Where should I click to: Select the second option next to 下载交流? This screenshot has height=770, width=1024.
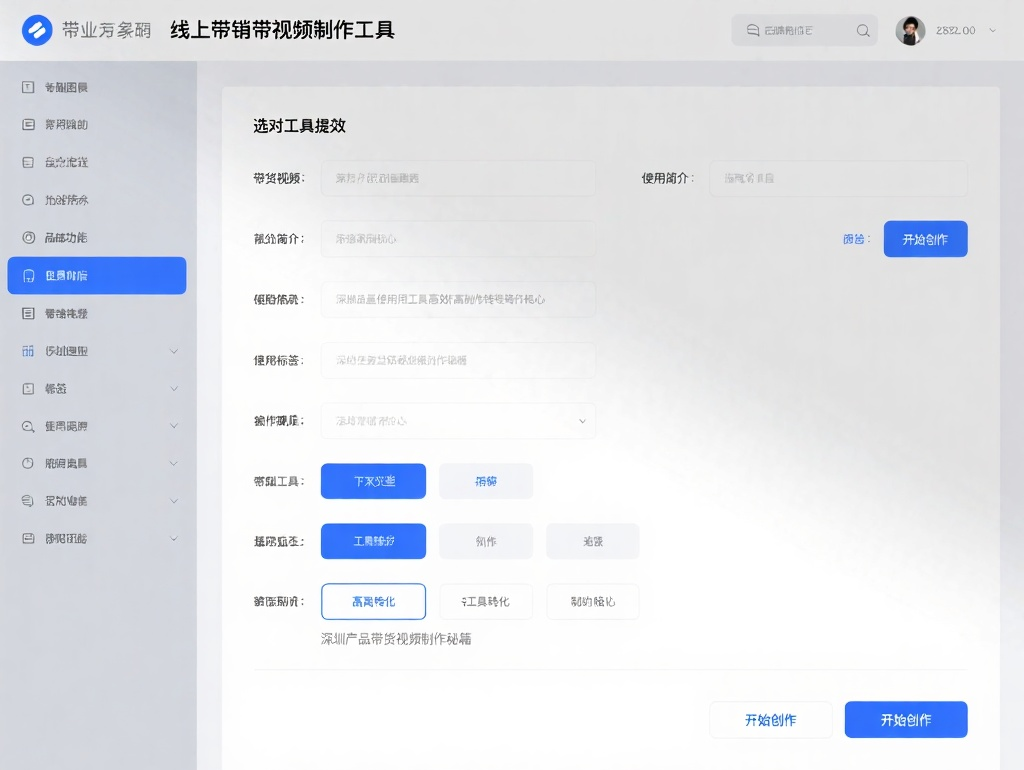pyautogui.click(x=486, y=481)
